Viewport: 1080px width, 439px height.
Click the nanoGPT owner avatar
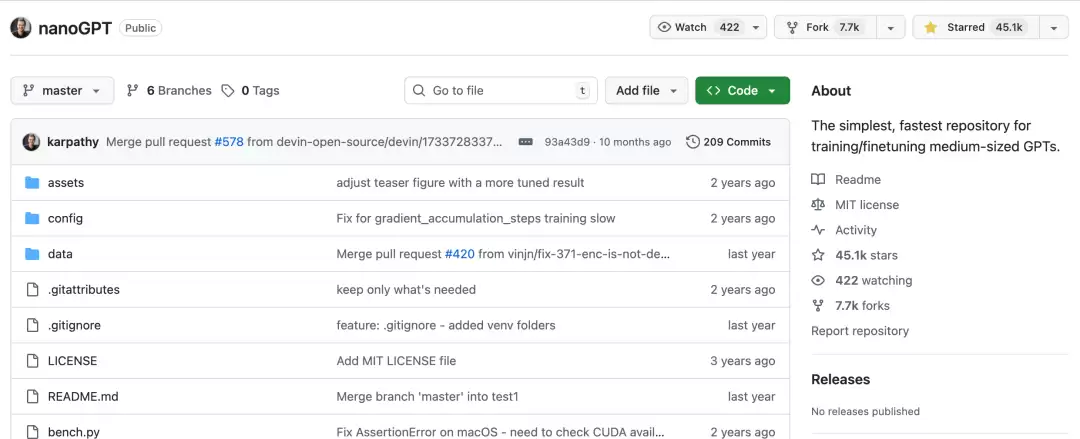[x=21, y=28]
